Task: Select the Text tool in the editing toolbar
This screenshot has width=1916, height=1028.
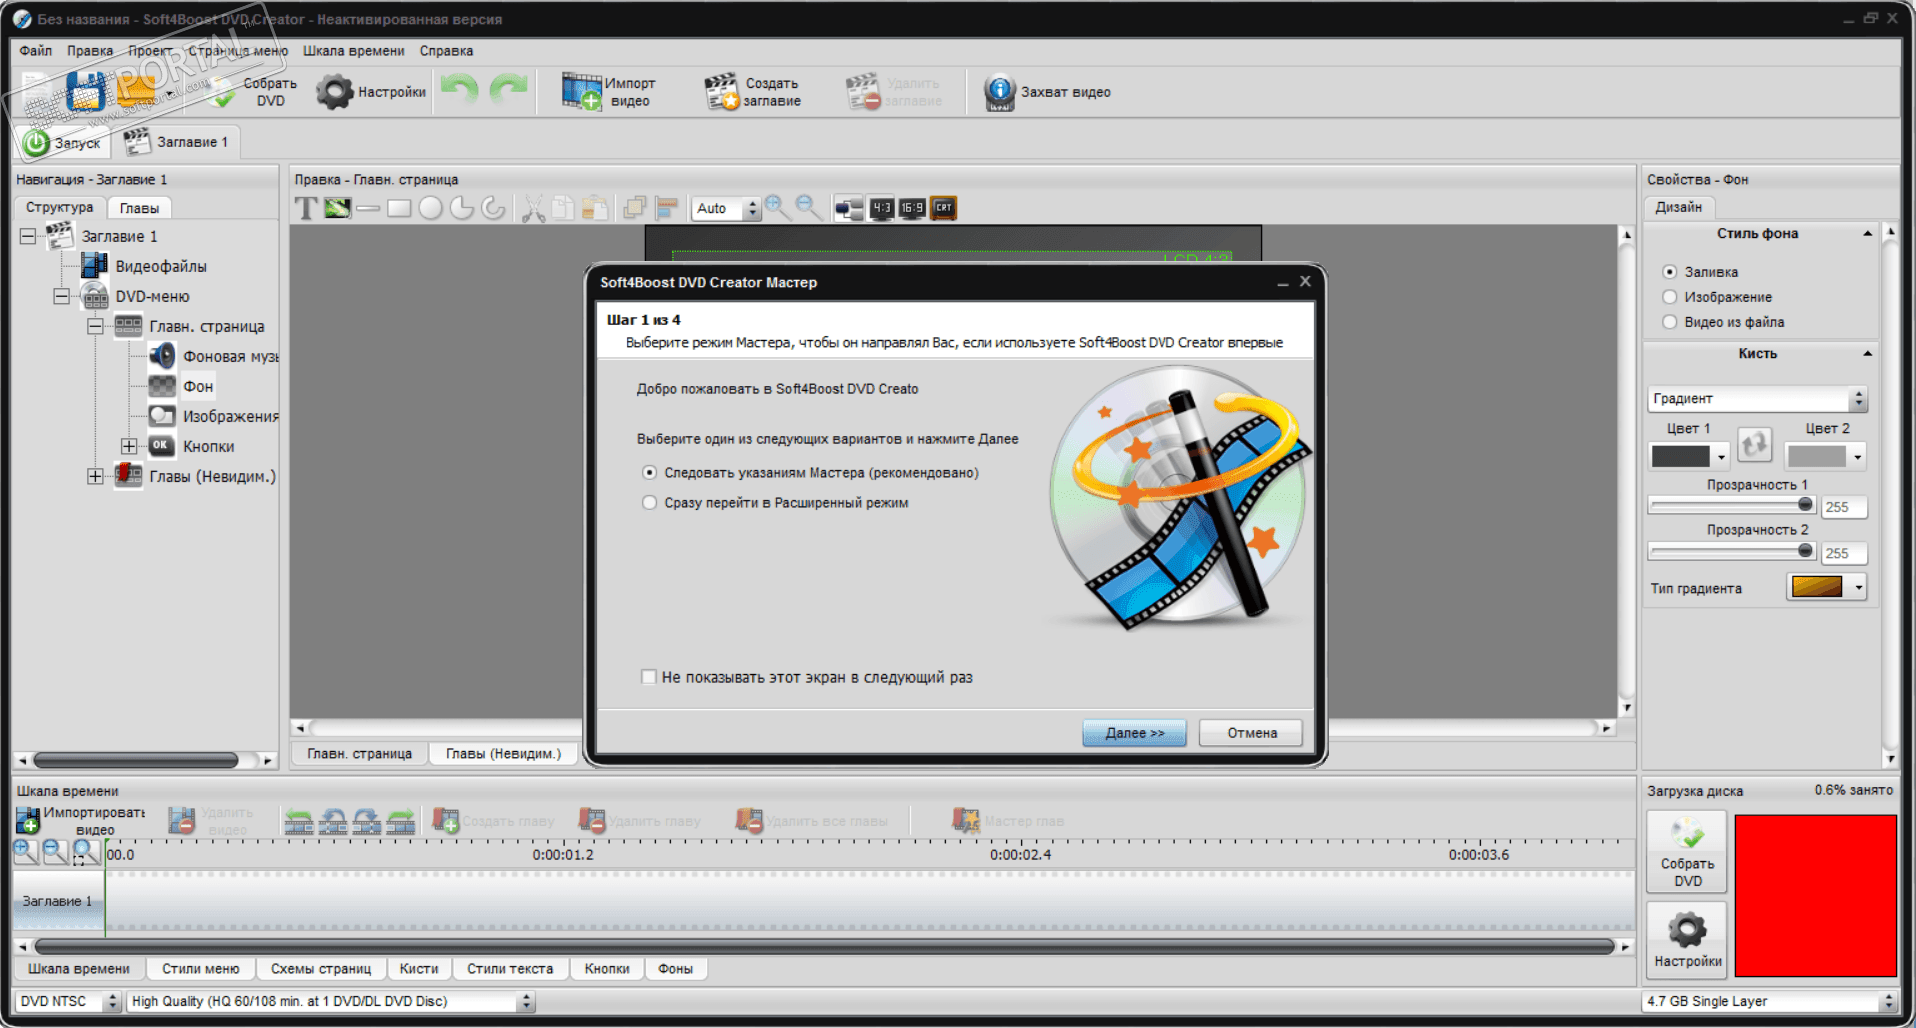Action: tap(306, 208)
